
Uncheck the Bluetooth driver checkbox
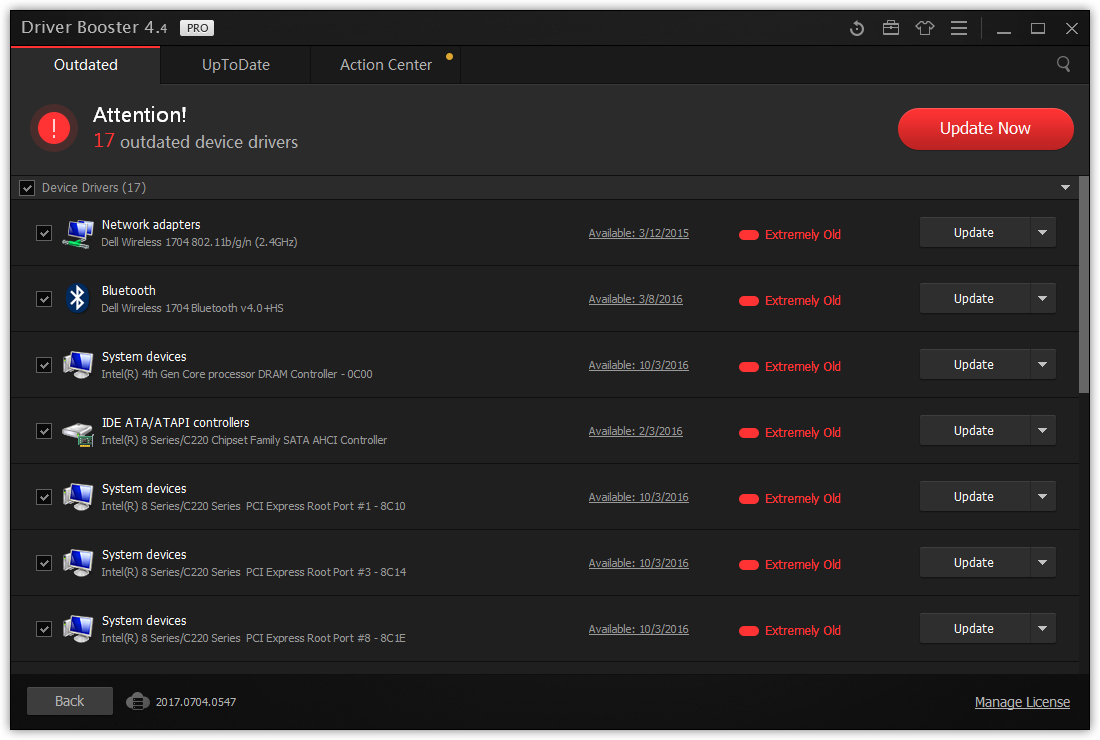coord(44,298)
